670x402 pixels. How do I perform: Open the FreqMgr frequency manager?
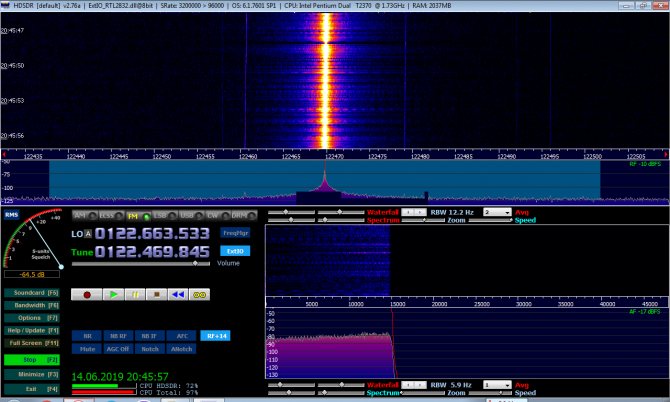(235, 233)
